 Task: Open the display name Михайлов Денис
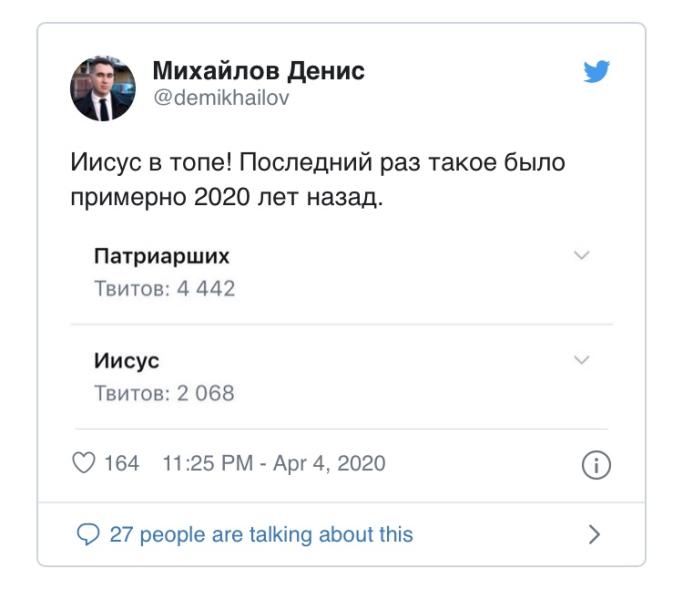(x=258, y=71)
